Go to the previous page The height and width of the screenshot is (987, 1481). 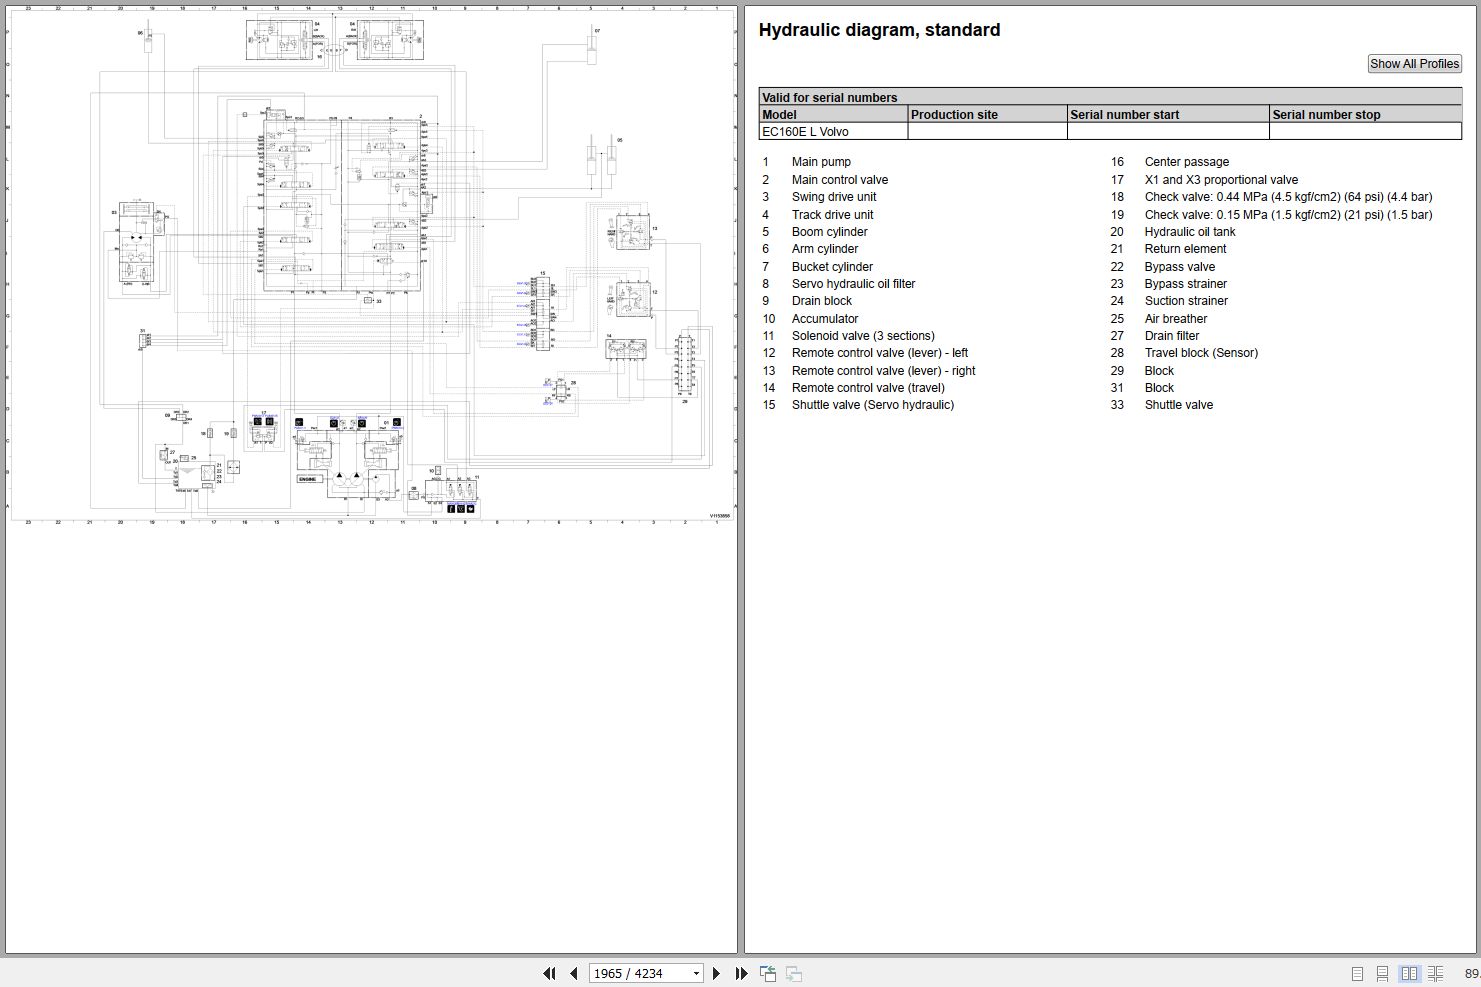tap(574, 973)
